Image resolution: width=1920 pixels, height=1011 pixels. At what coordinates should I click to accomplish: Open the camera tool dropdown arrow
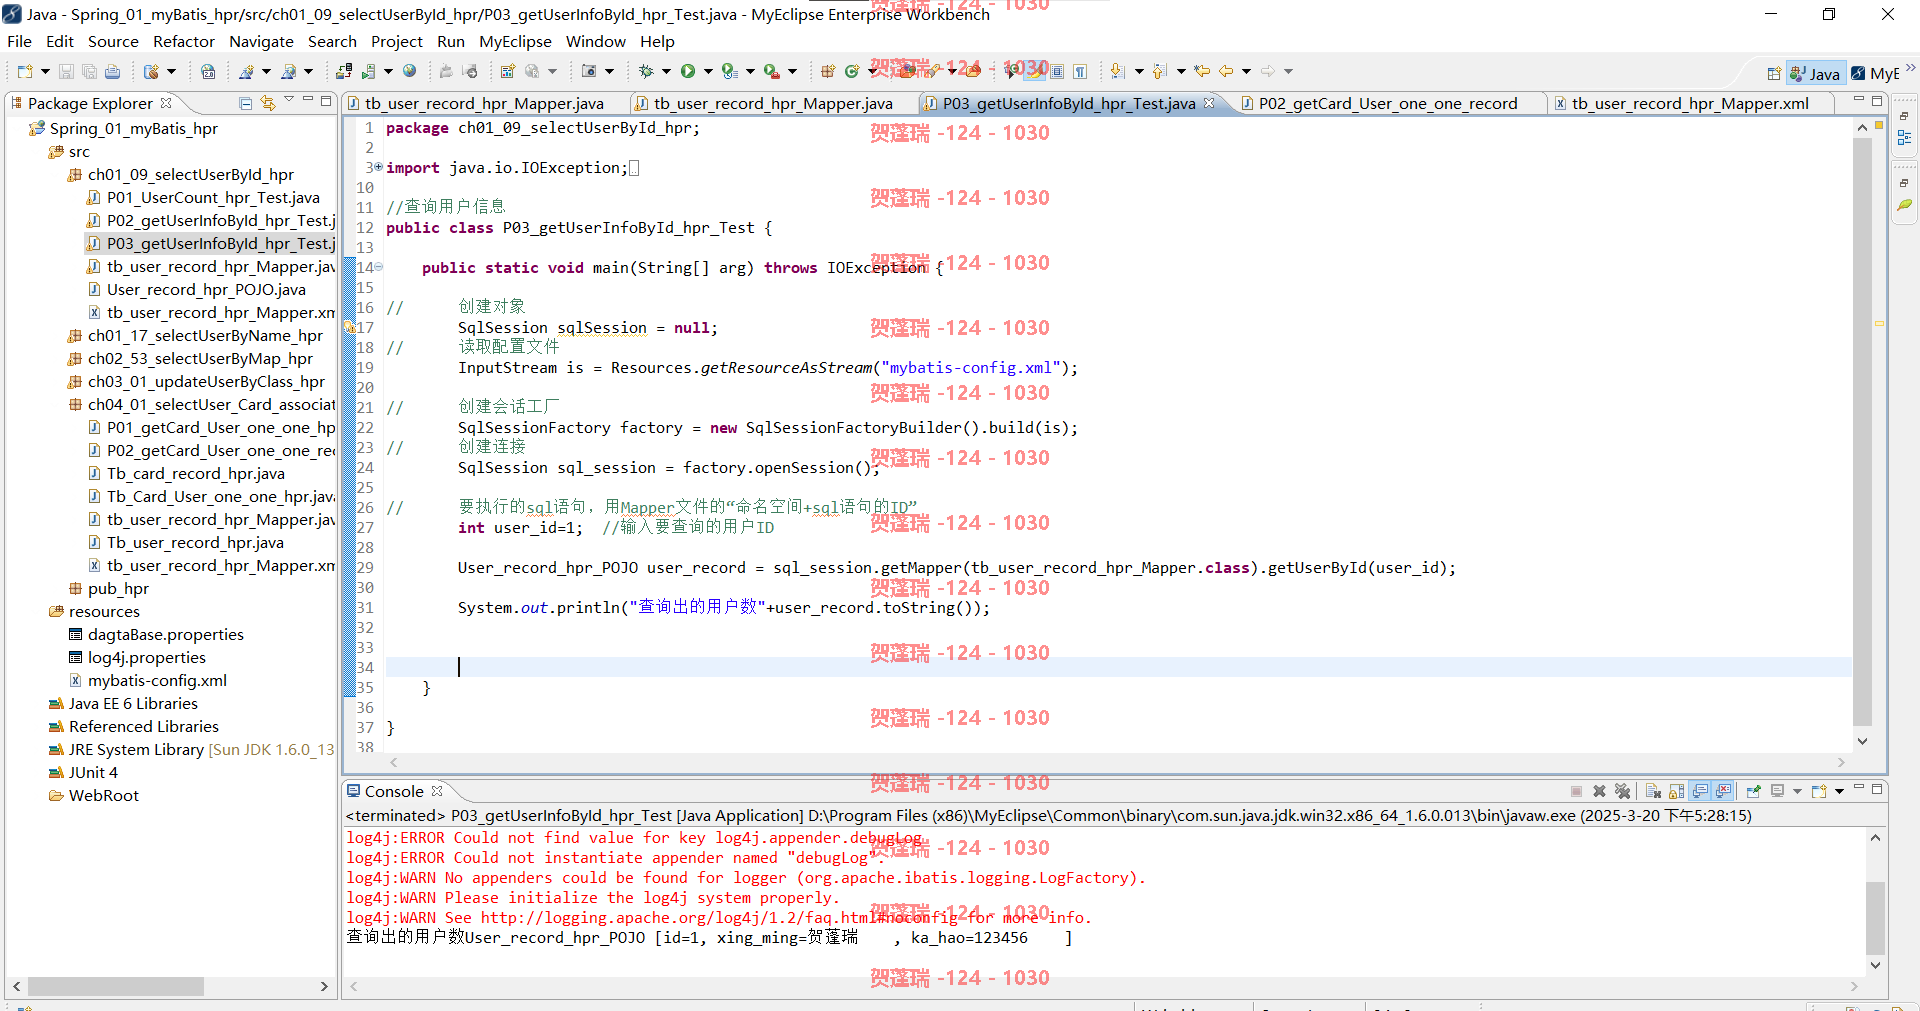(x=609, y=71)
